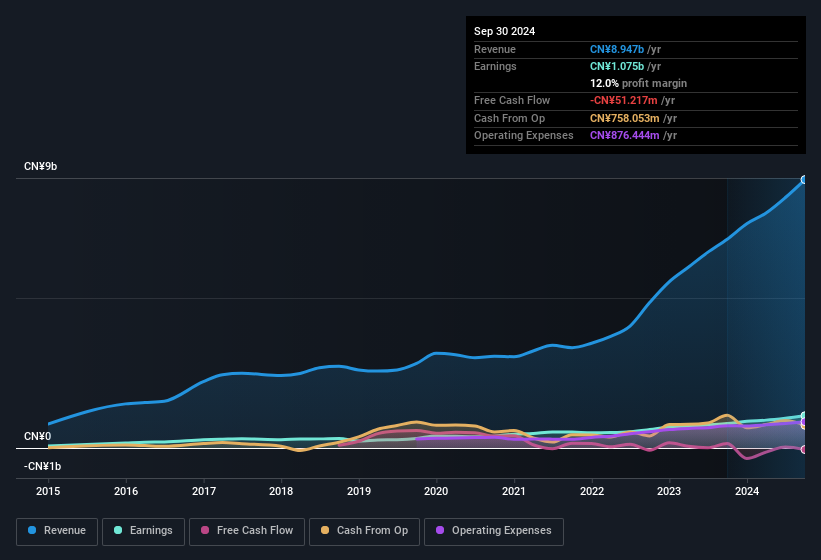This screenshot has height=560, width=821.
Task: Click the Revenue label in the tooltip
Action: pos(495,49)
